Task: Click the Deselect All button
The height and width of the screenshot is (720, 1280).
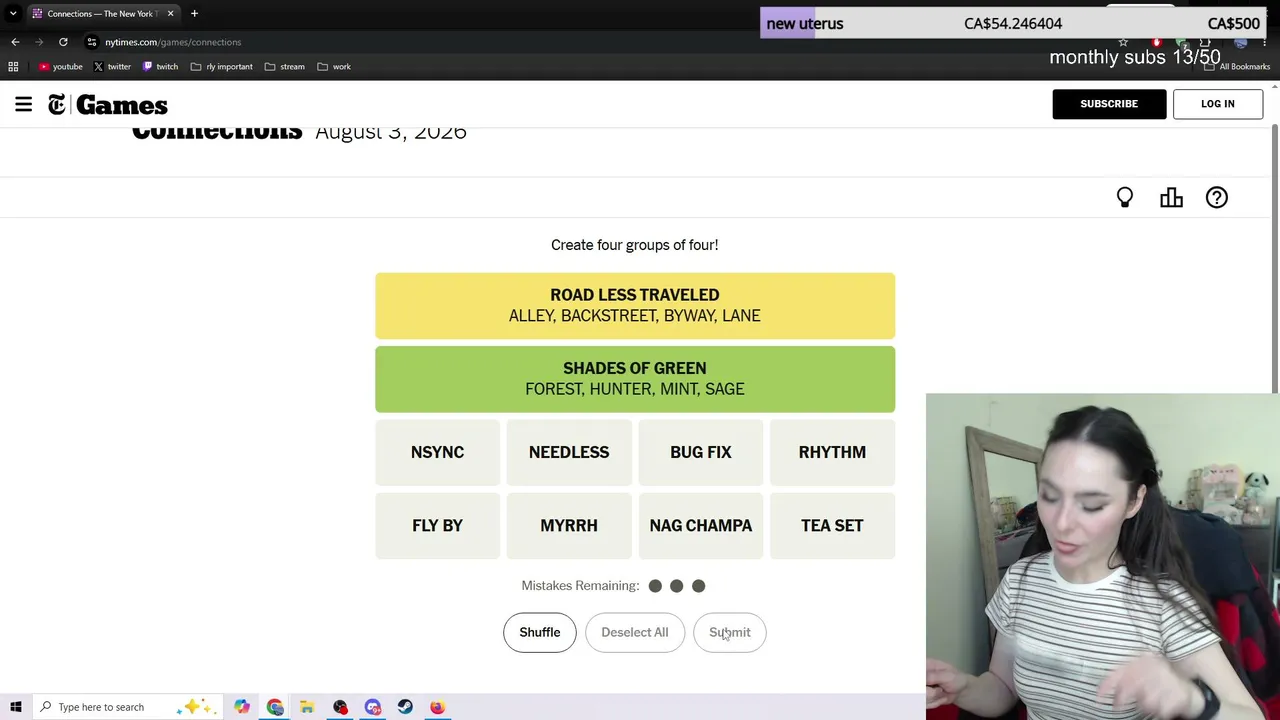Action: [635, 632]
